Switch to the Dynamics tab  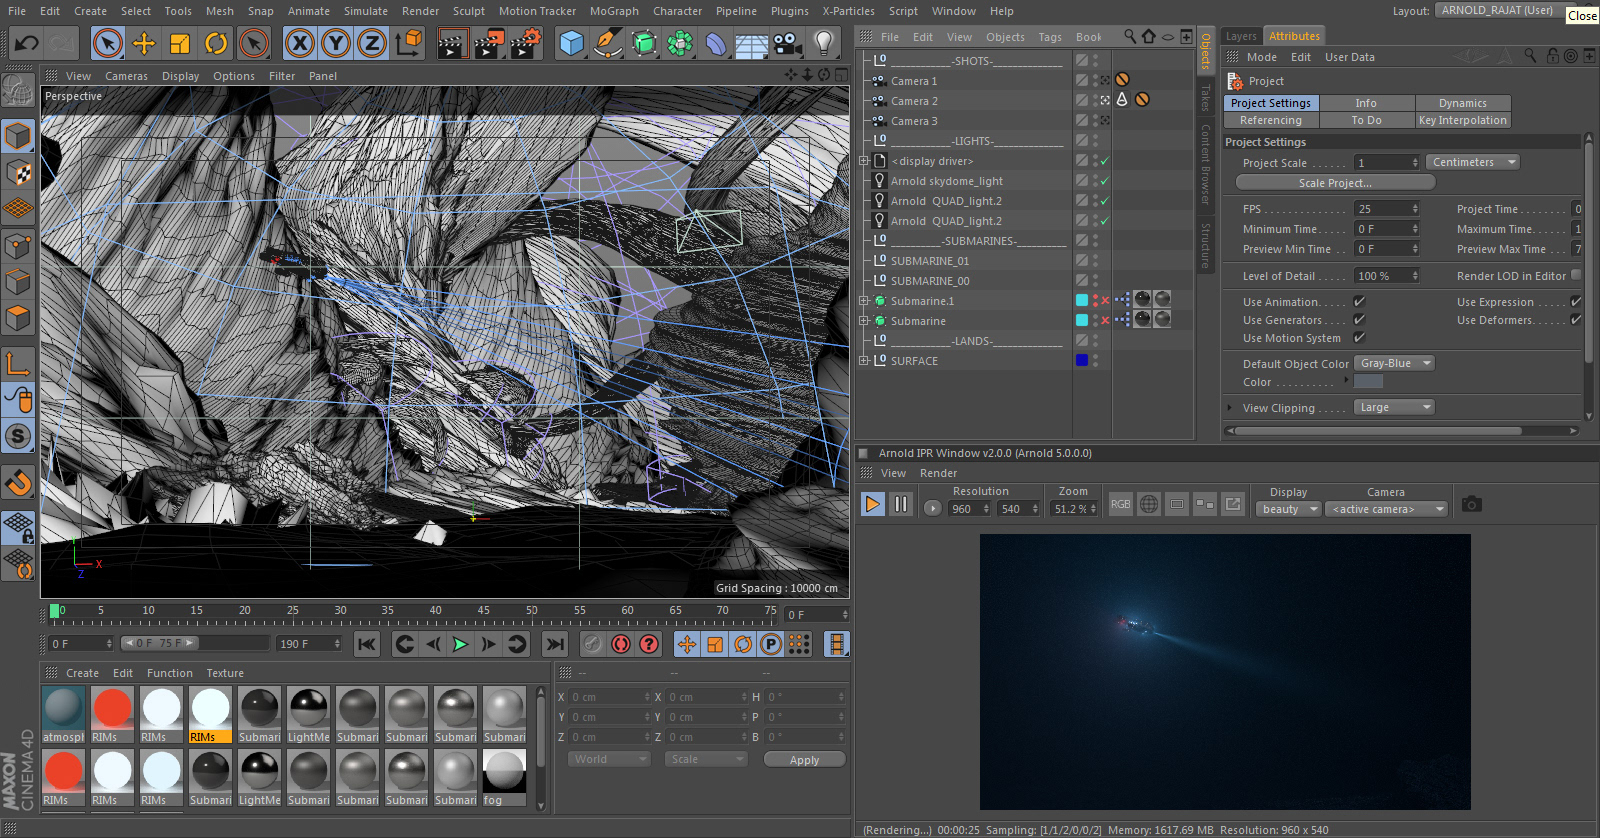pyautogui.click(x=1462, y=103)
